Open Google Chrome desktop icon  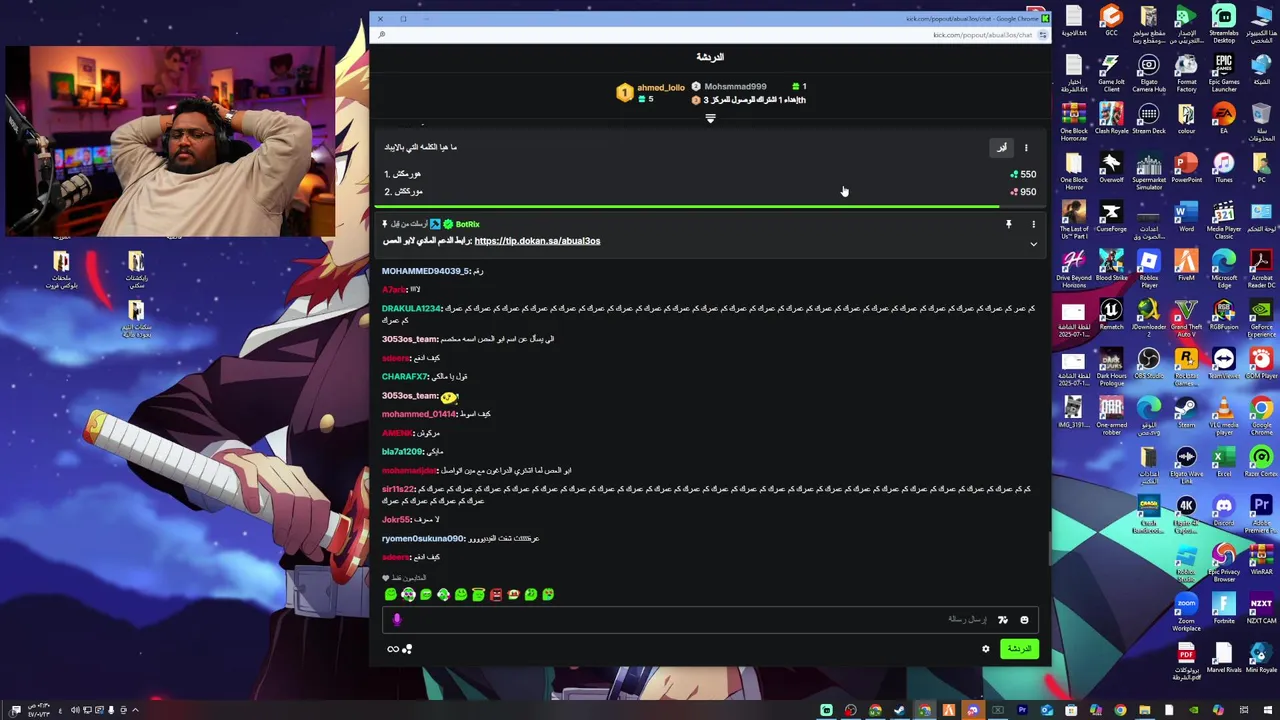[1261, 415]
